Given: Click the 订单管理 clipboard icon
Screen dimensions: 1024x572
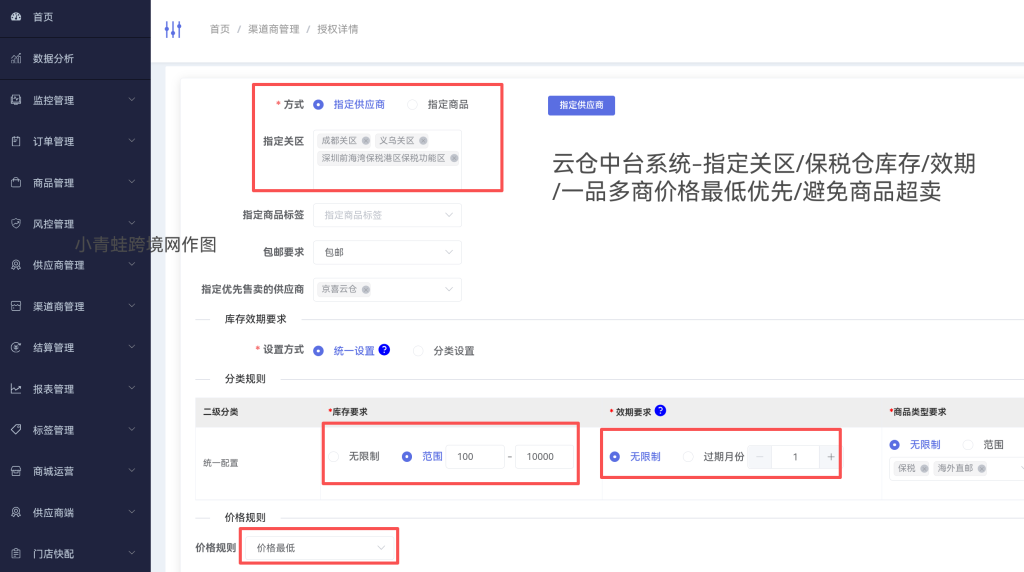Looking at the screenshot, I should [16, 141].
